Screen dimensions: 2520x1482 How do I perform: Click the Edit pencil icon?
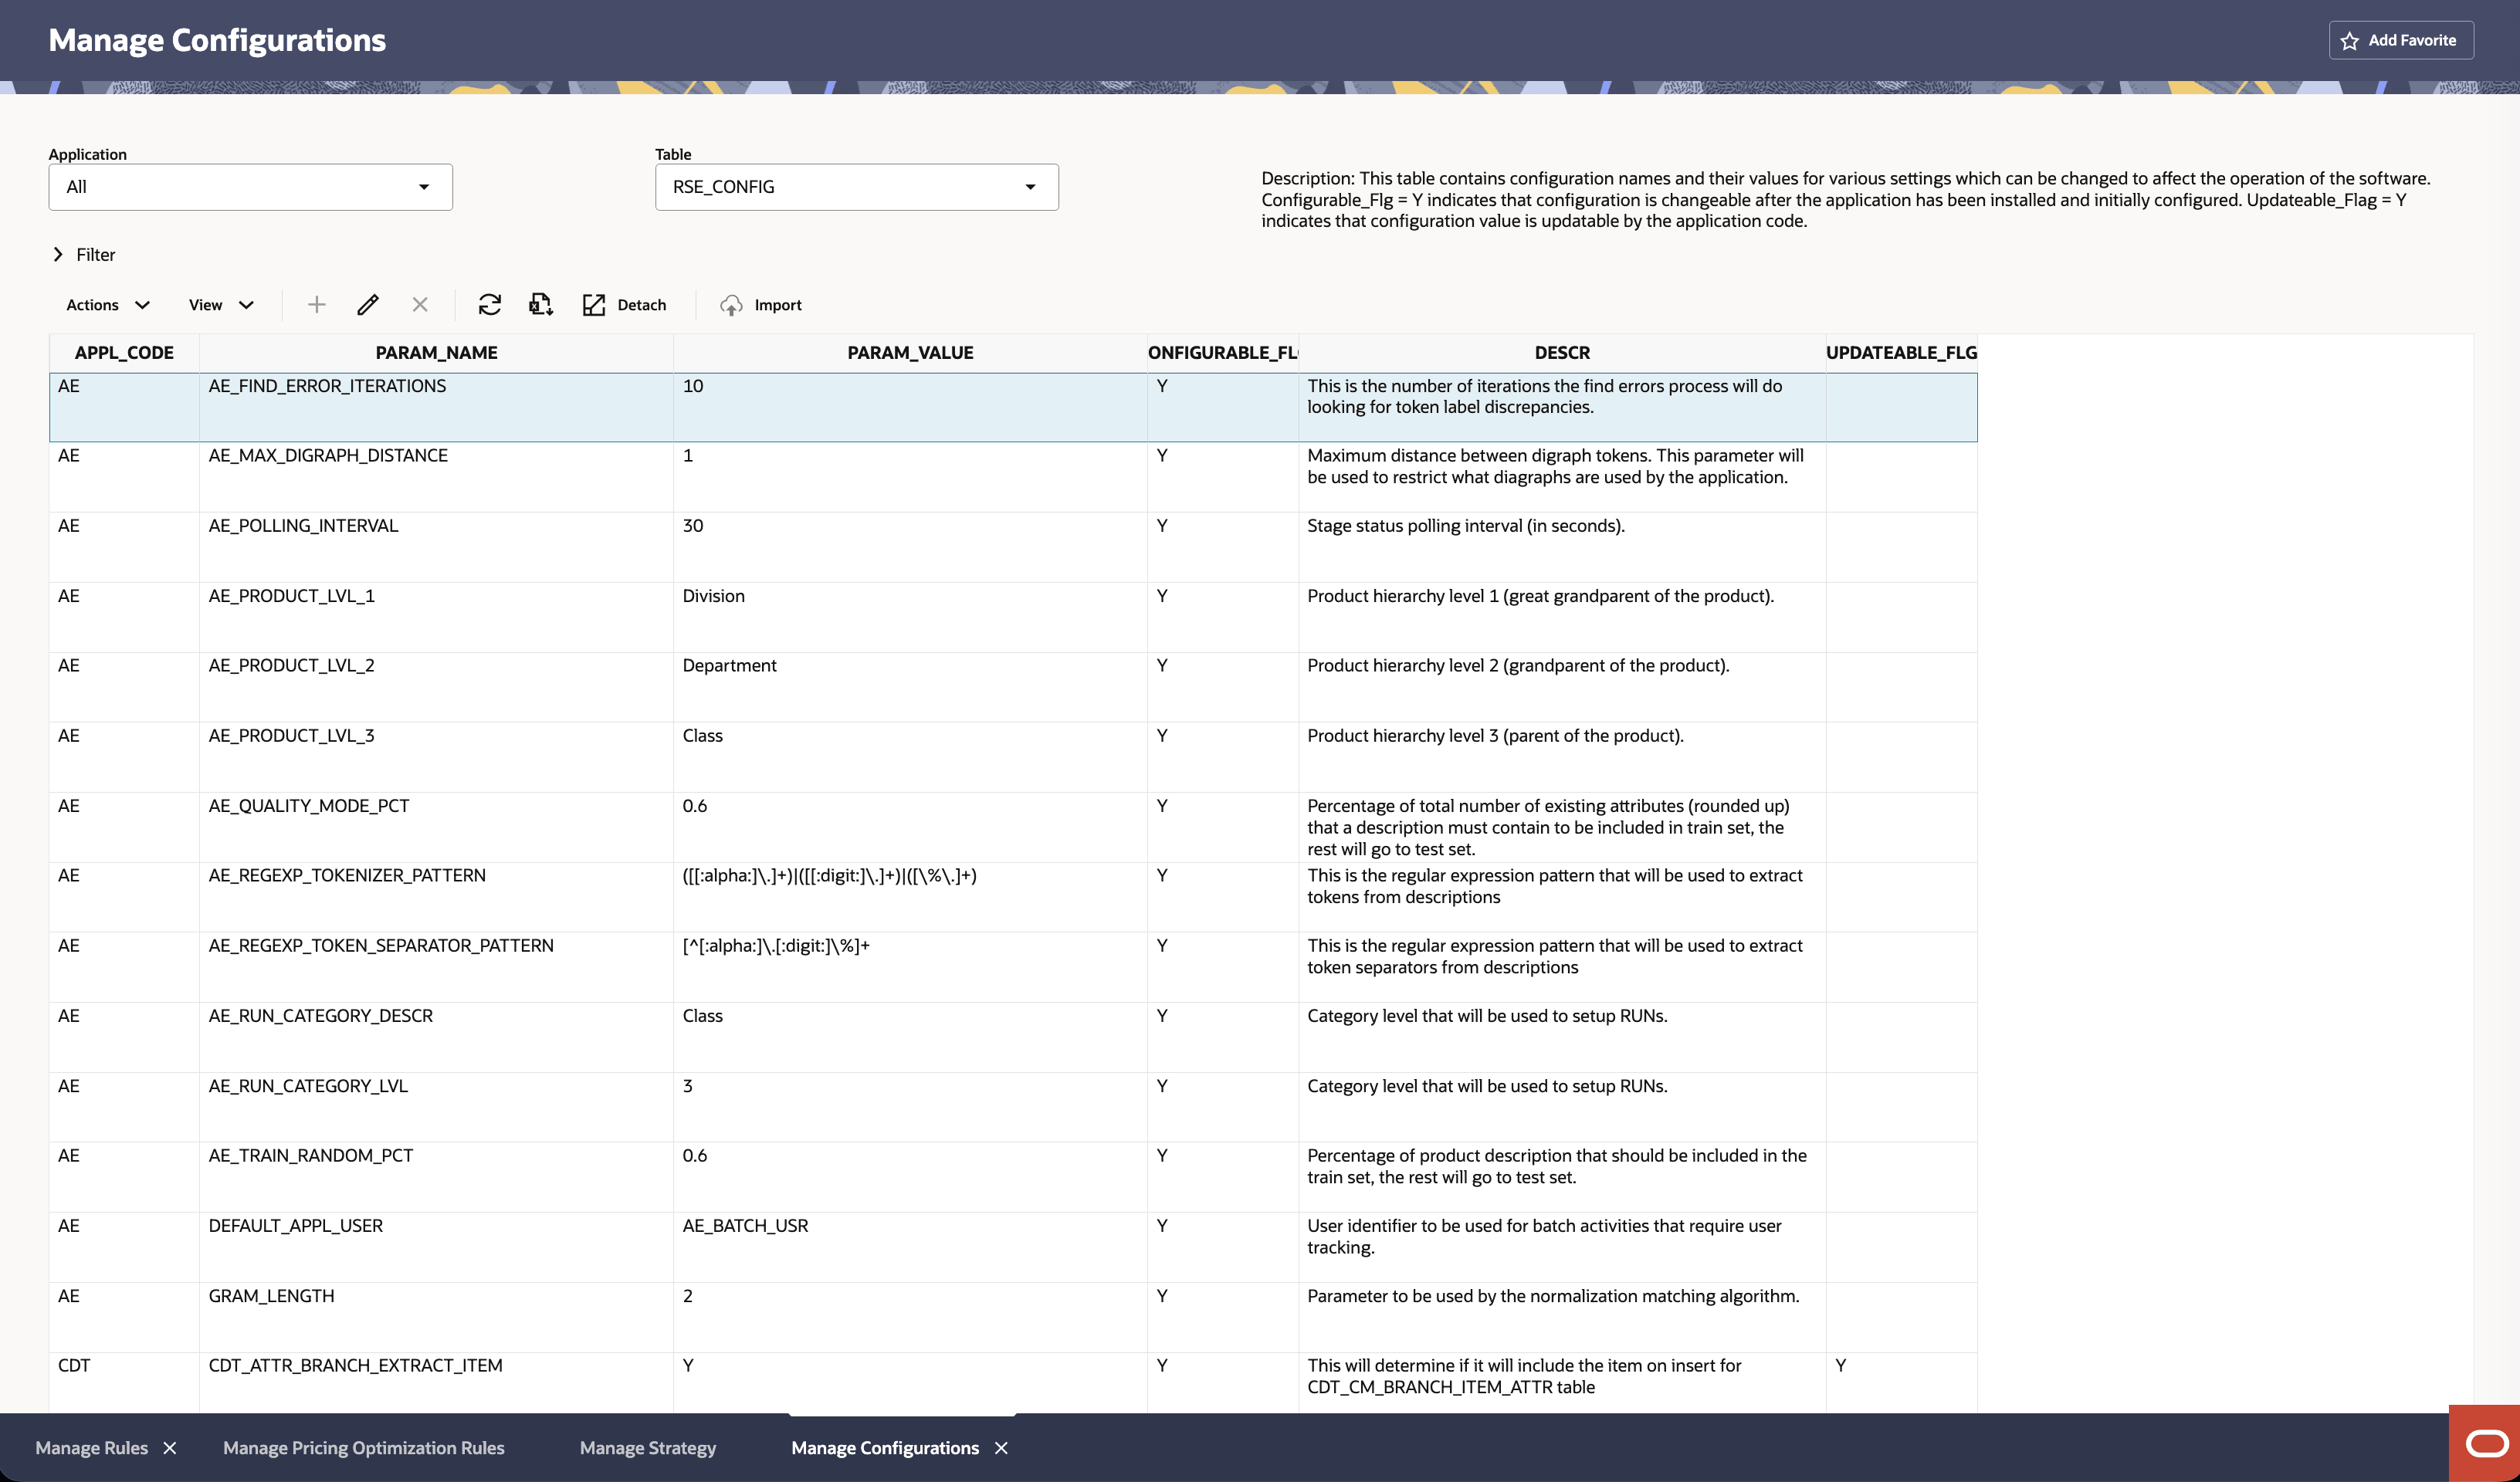click(x=368, y=305)
